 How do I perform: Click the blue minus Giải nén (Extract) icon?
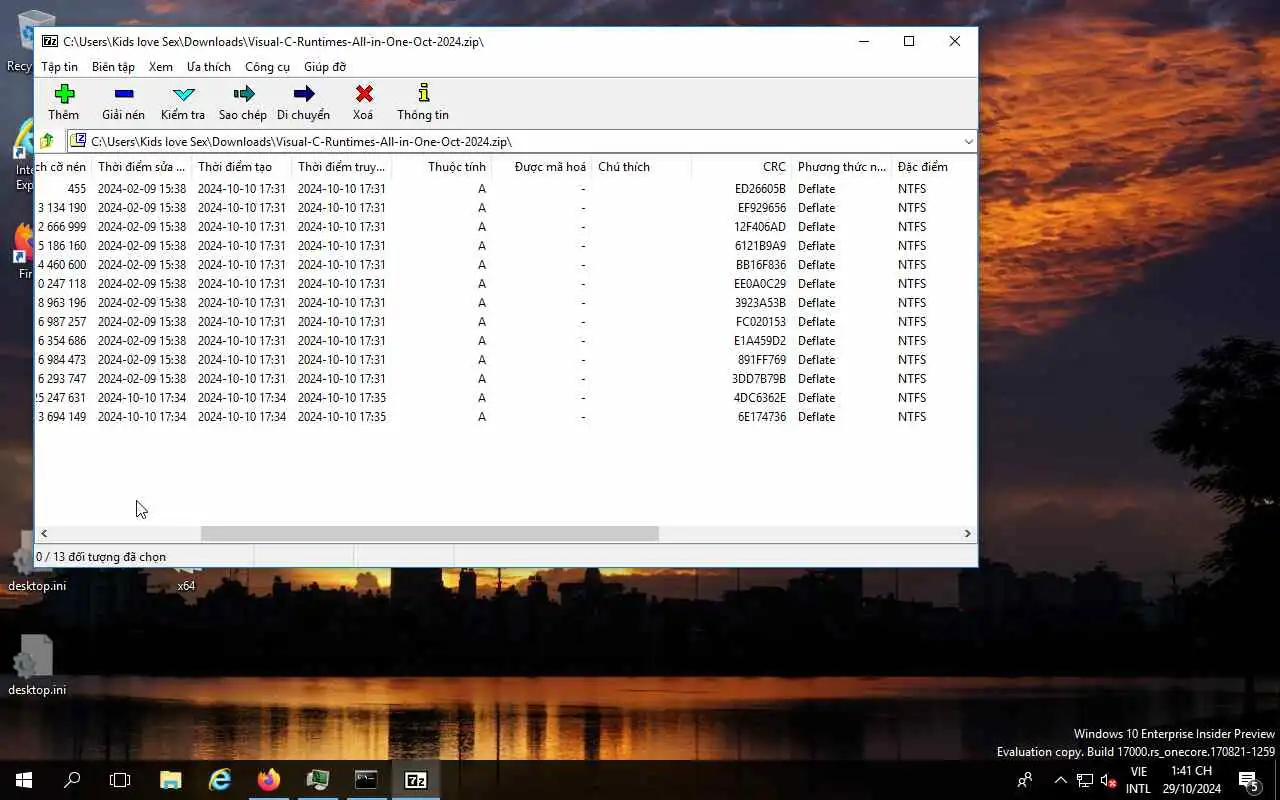pos(124,94)
